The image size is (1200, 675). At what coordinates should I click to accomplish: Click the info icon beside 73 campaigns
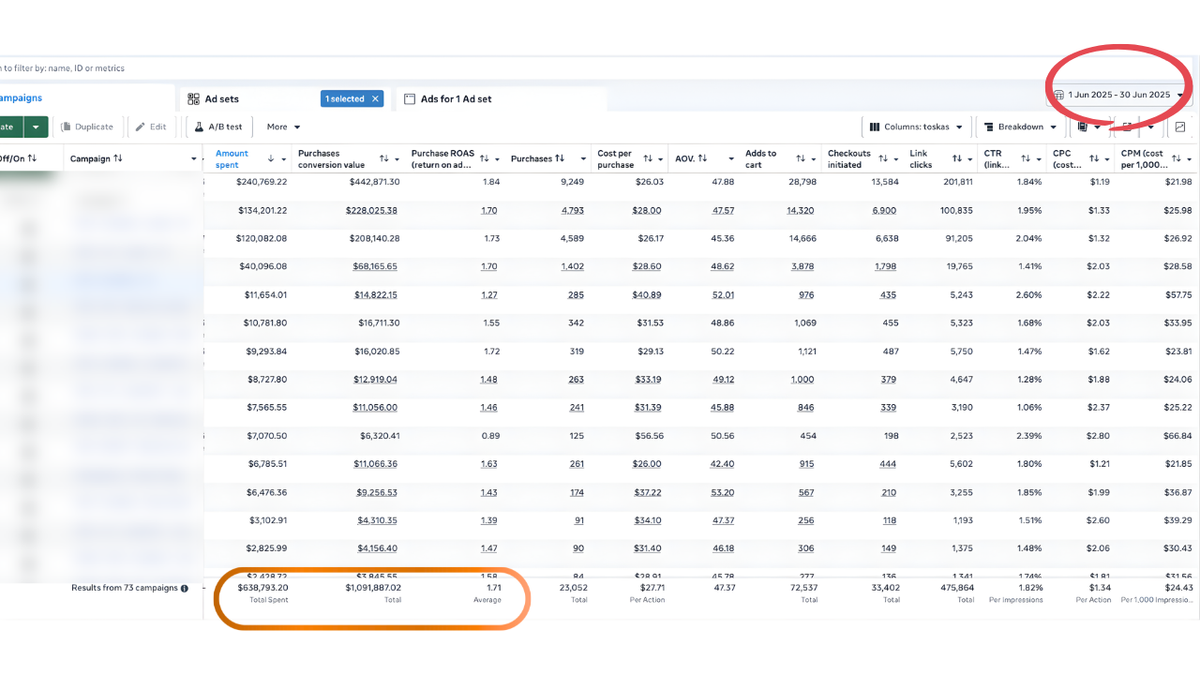184,588
